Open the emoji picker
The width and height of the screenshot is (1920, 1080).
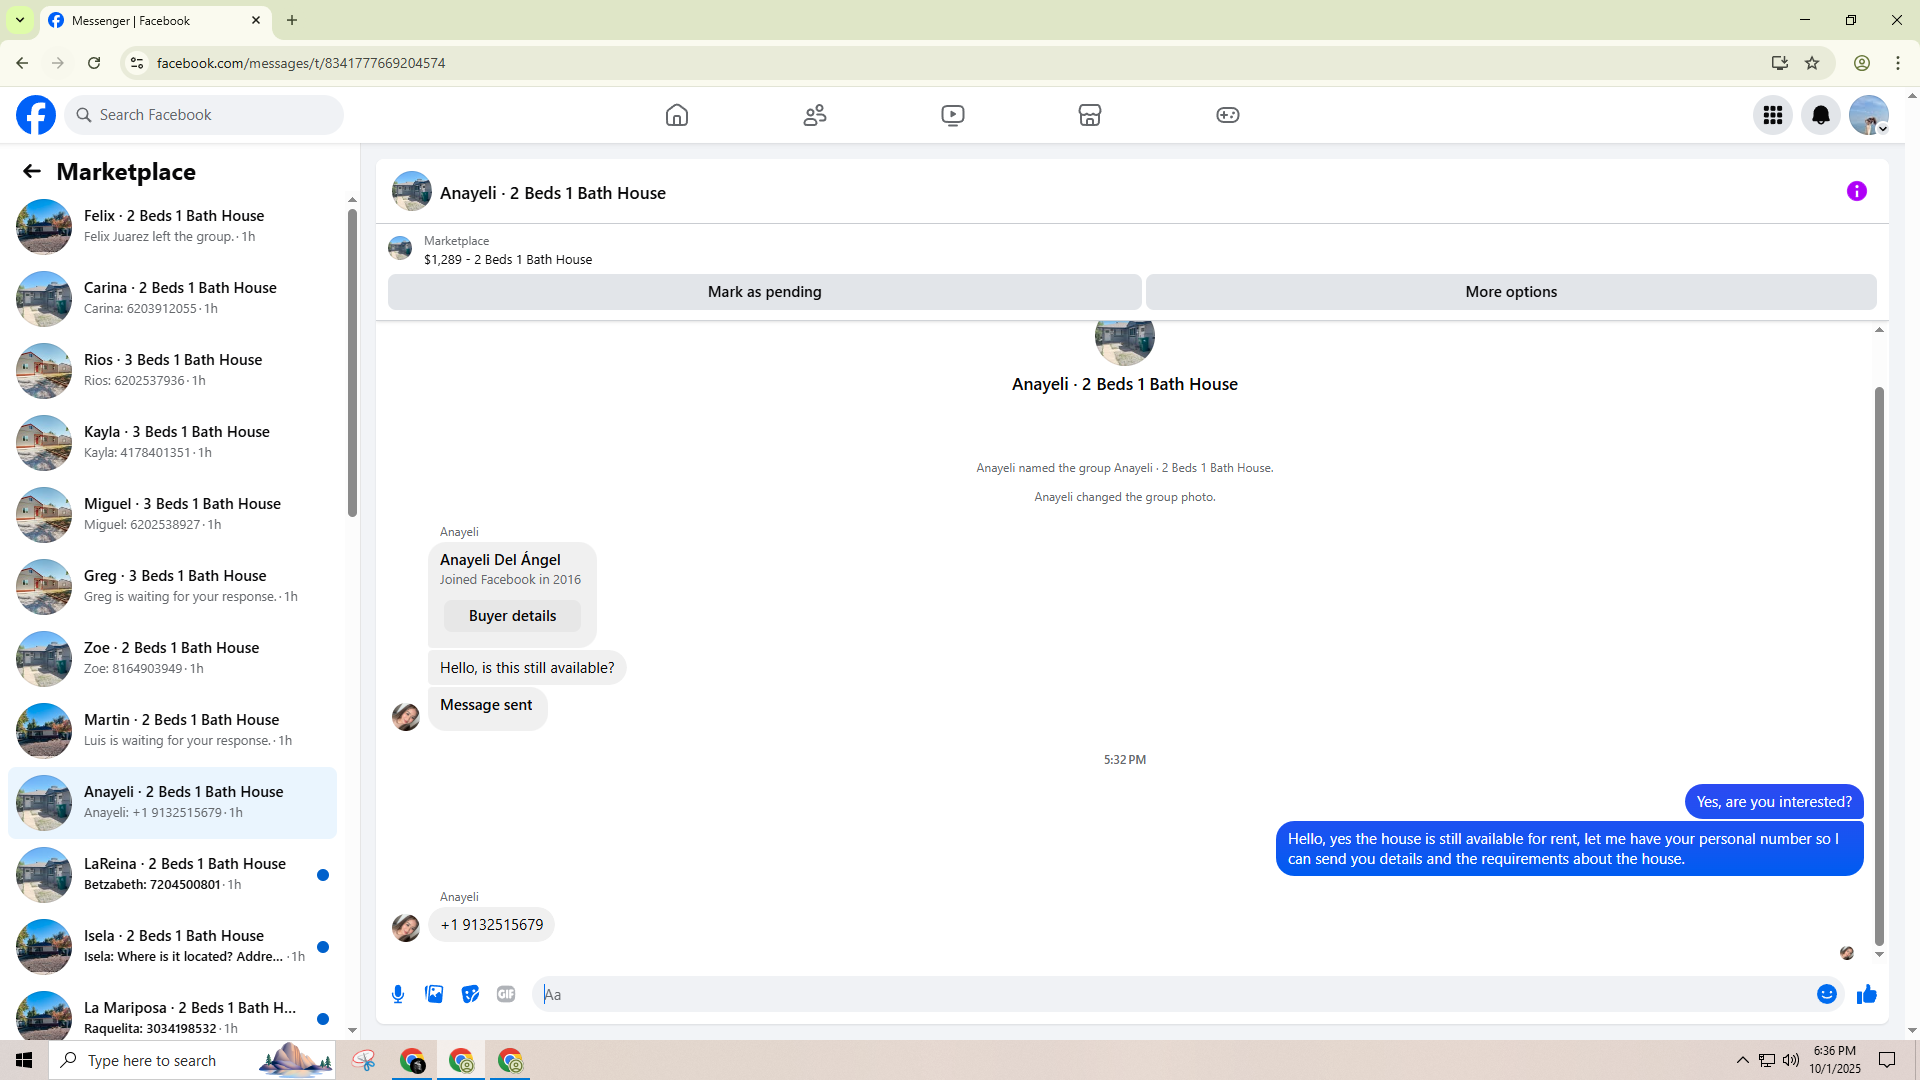pyautogui.click(x=1827, y=994)
